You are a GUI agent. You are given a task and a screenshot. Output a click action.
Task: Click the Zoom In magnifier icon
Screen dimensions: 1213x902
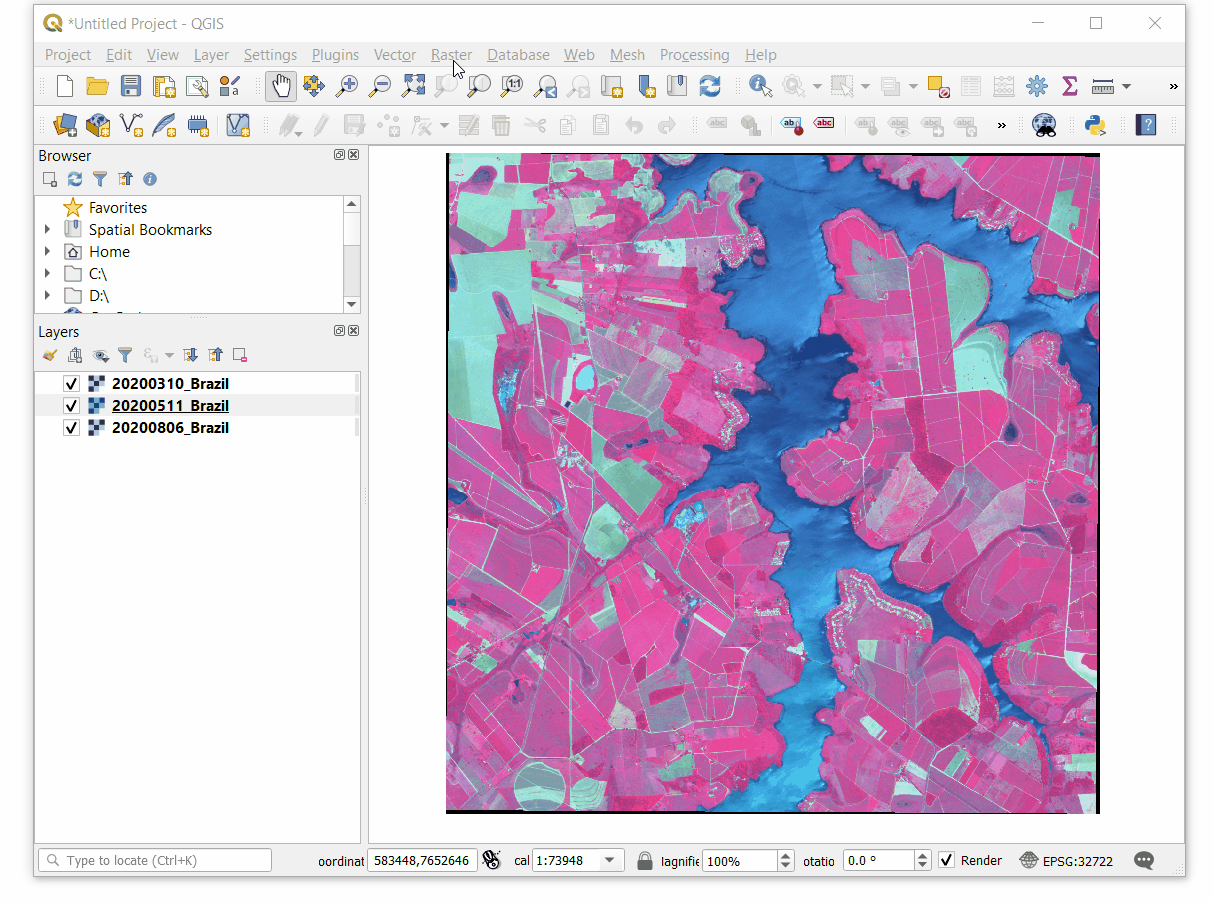[346, 86]
